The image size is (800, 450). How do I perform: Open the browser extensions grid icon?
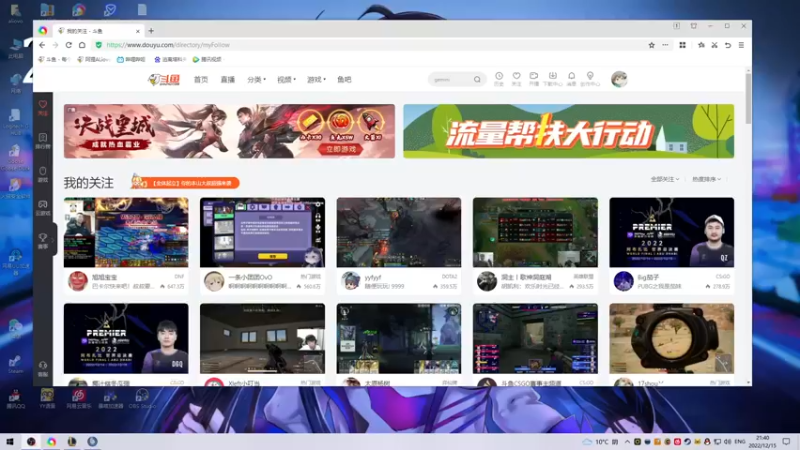(x=683, y=45)
